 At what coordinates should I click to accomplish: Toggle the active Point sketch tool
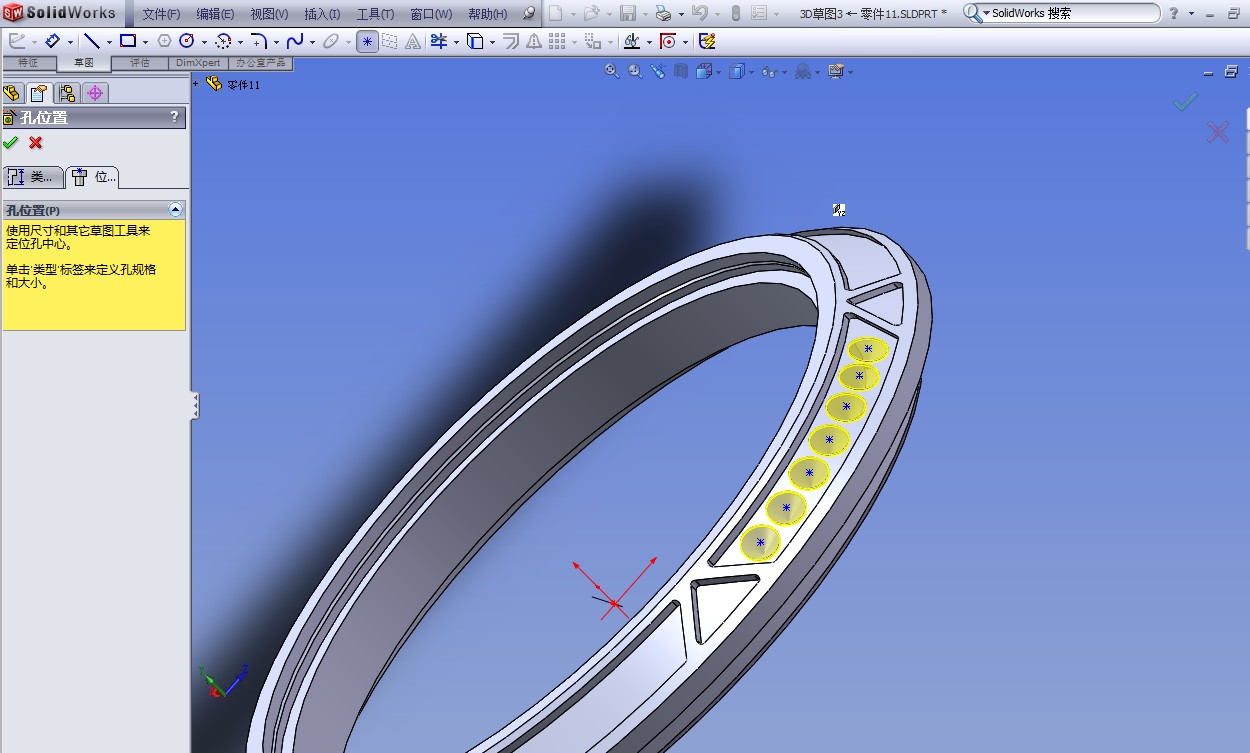pos(368,41)
